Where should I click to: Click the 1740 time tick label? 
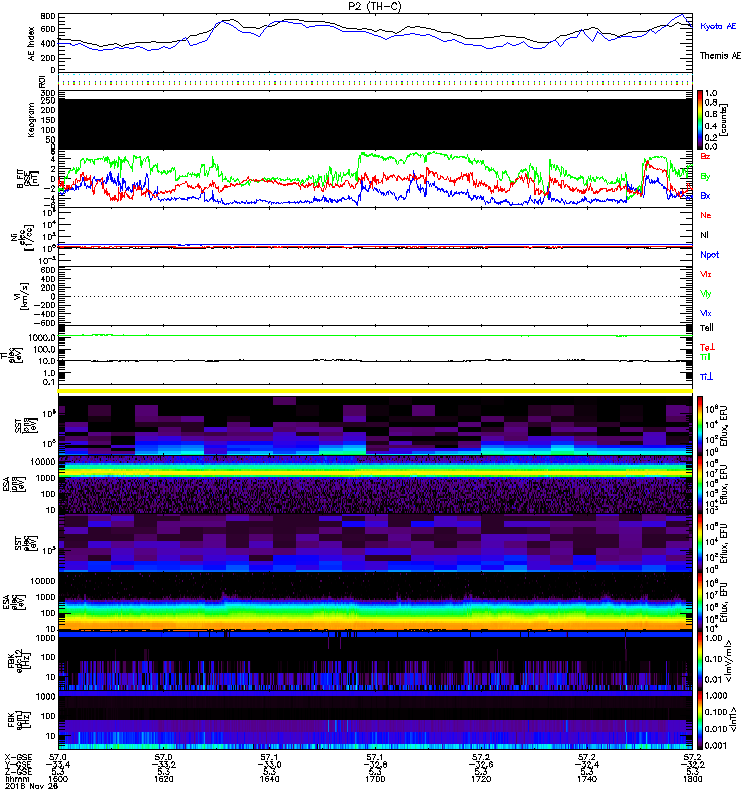point(587,779)
